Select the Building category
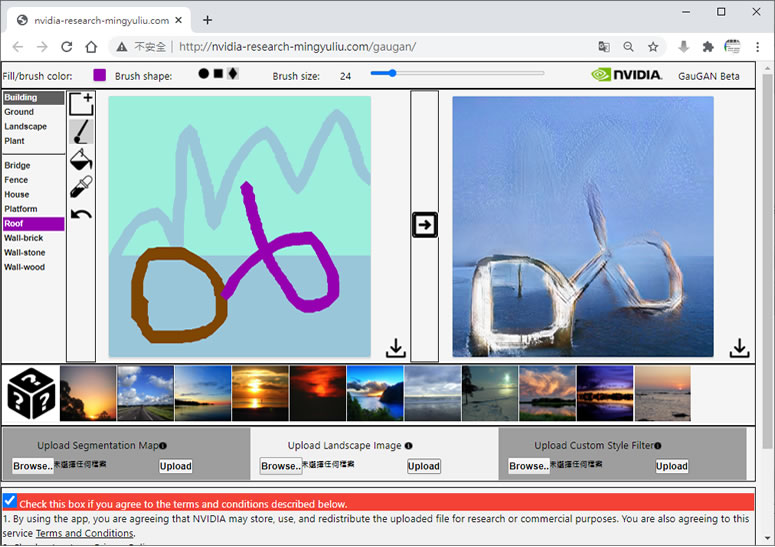 coord(21,98)
